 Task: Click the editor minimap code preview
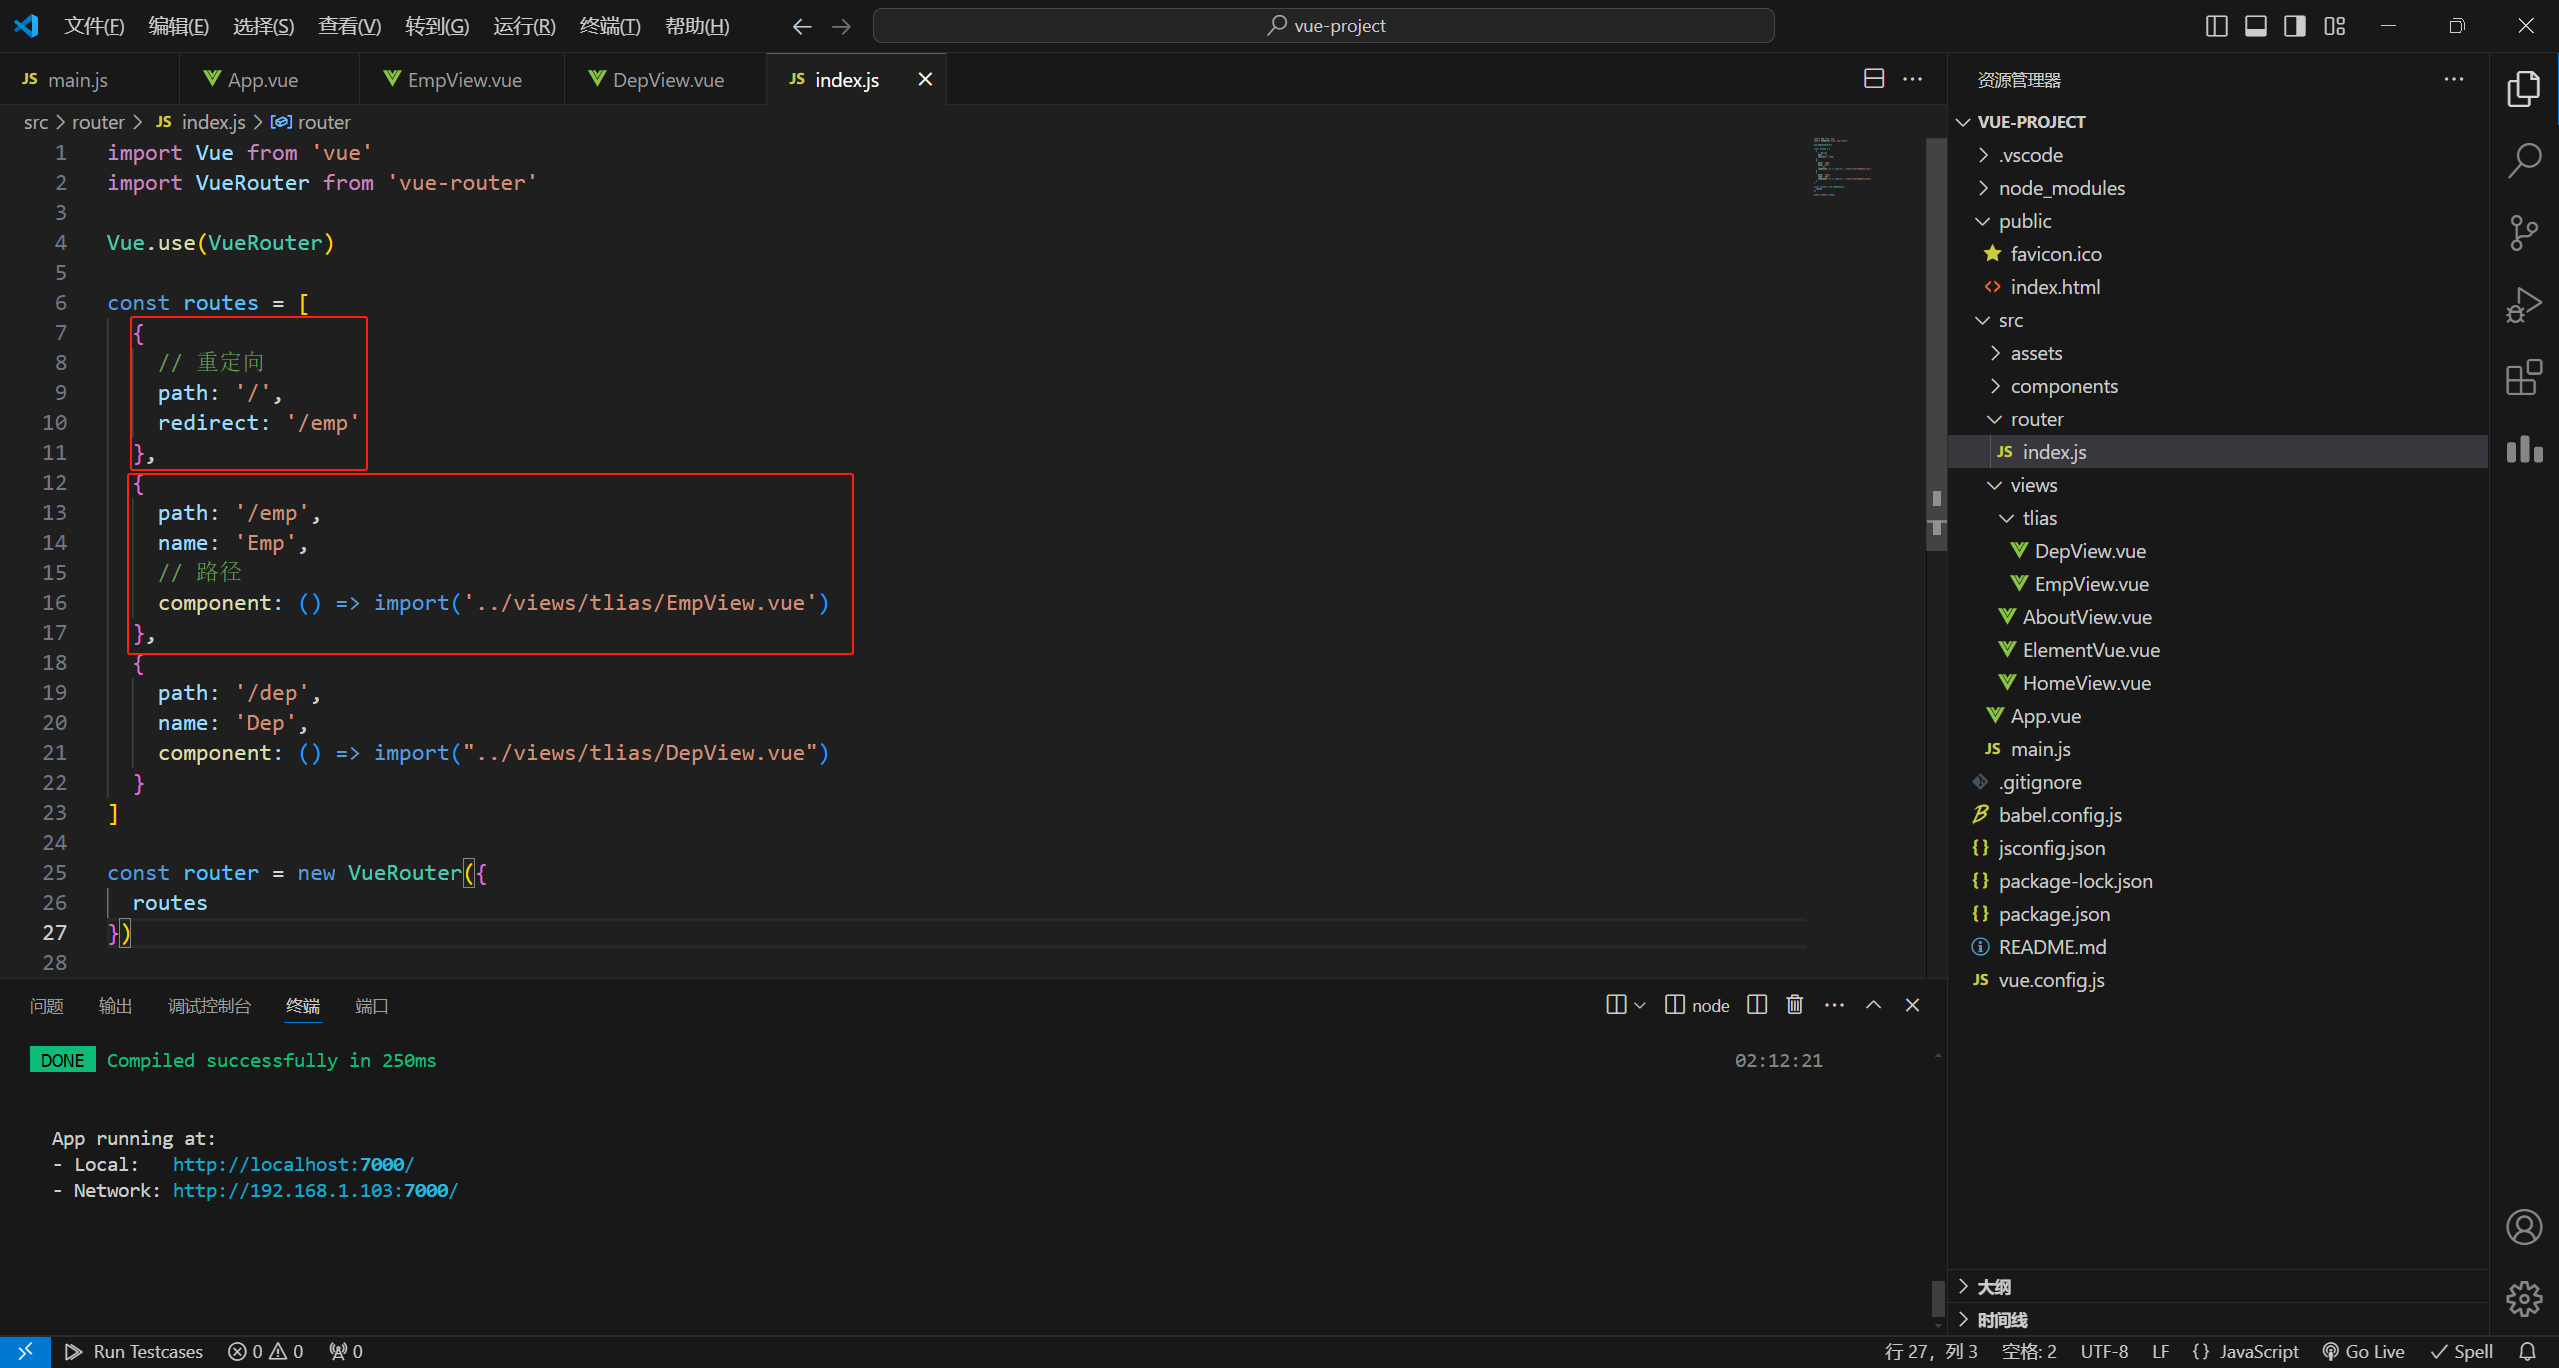(x=1842, y=167)
